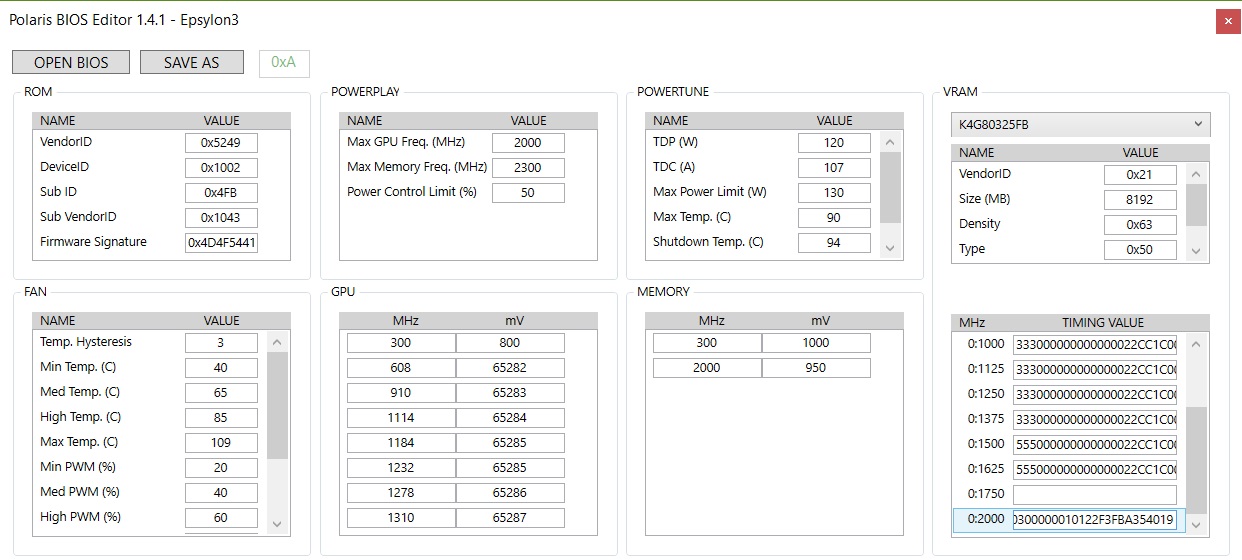Click the SAVE AS button
Screen dimensions: 1242x560
coord(191,62)
